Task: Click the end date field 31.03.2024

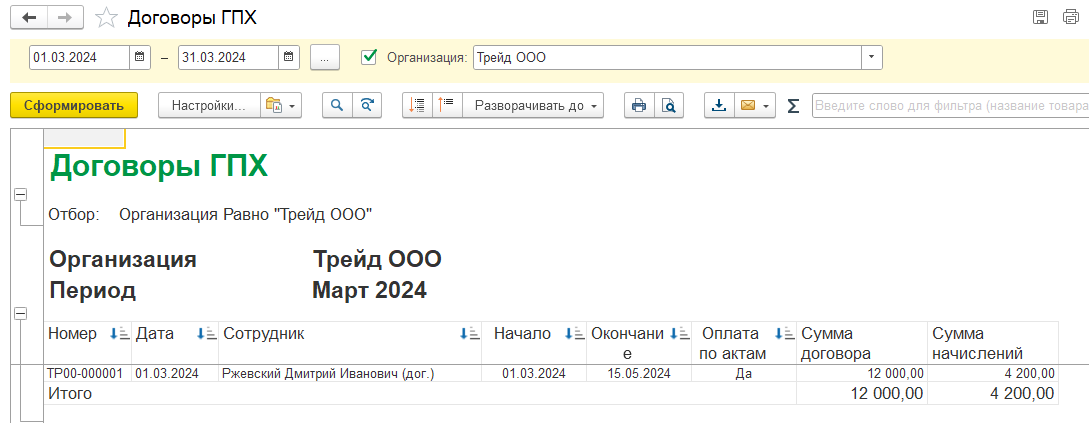Action: click(x=228, y=58)
